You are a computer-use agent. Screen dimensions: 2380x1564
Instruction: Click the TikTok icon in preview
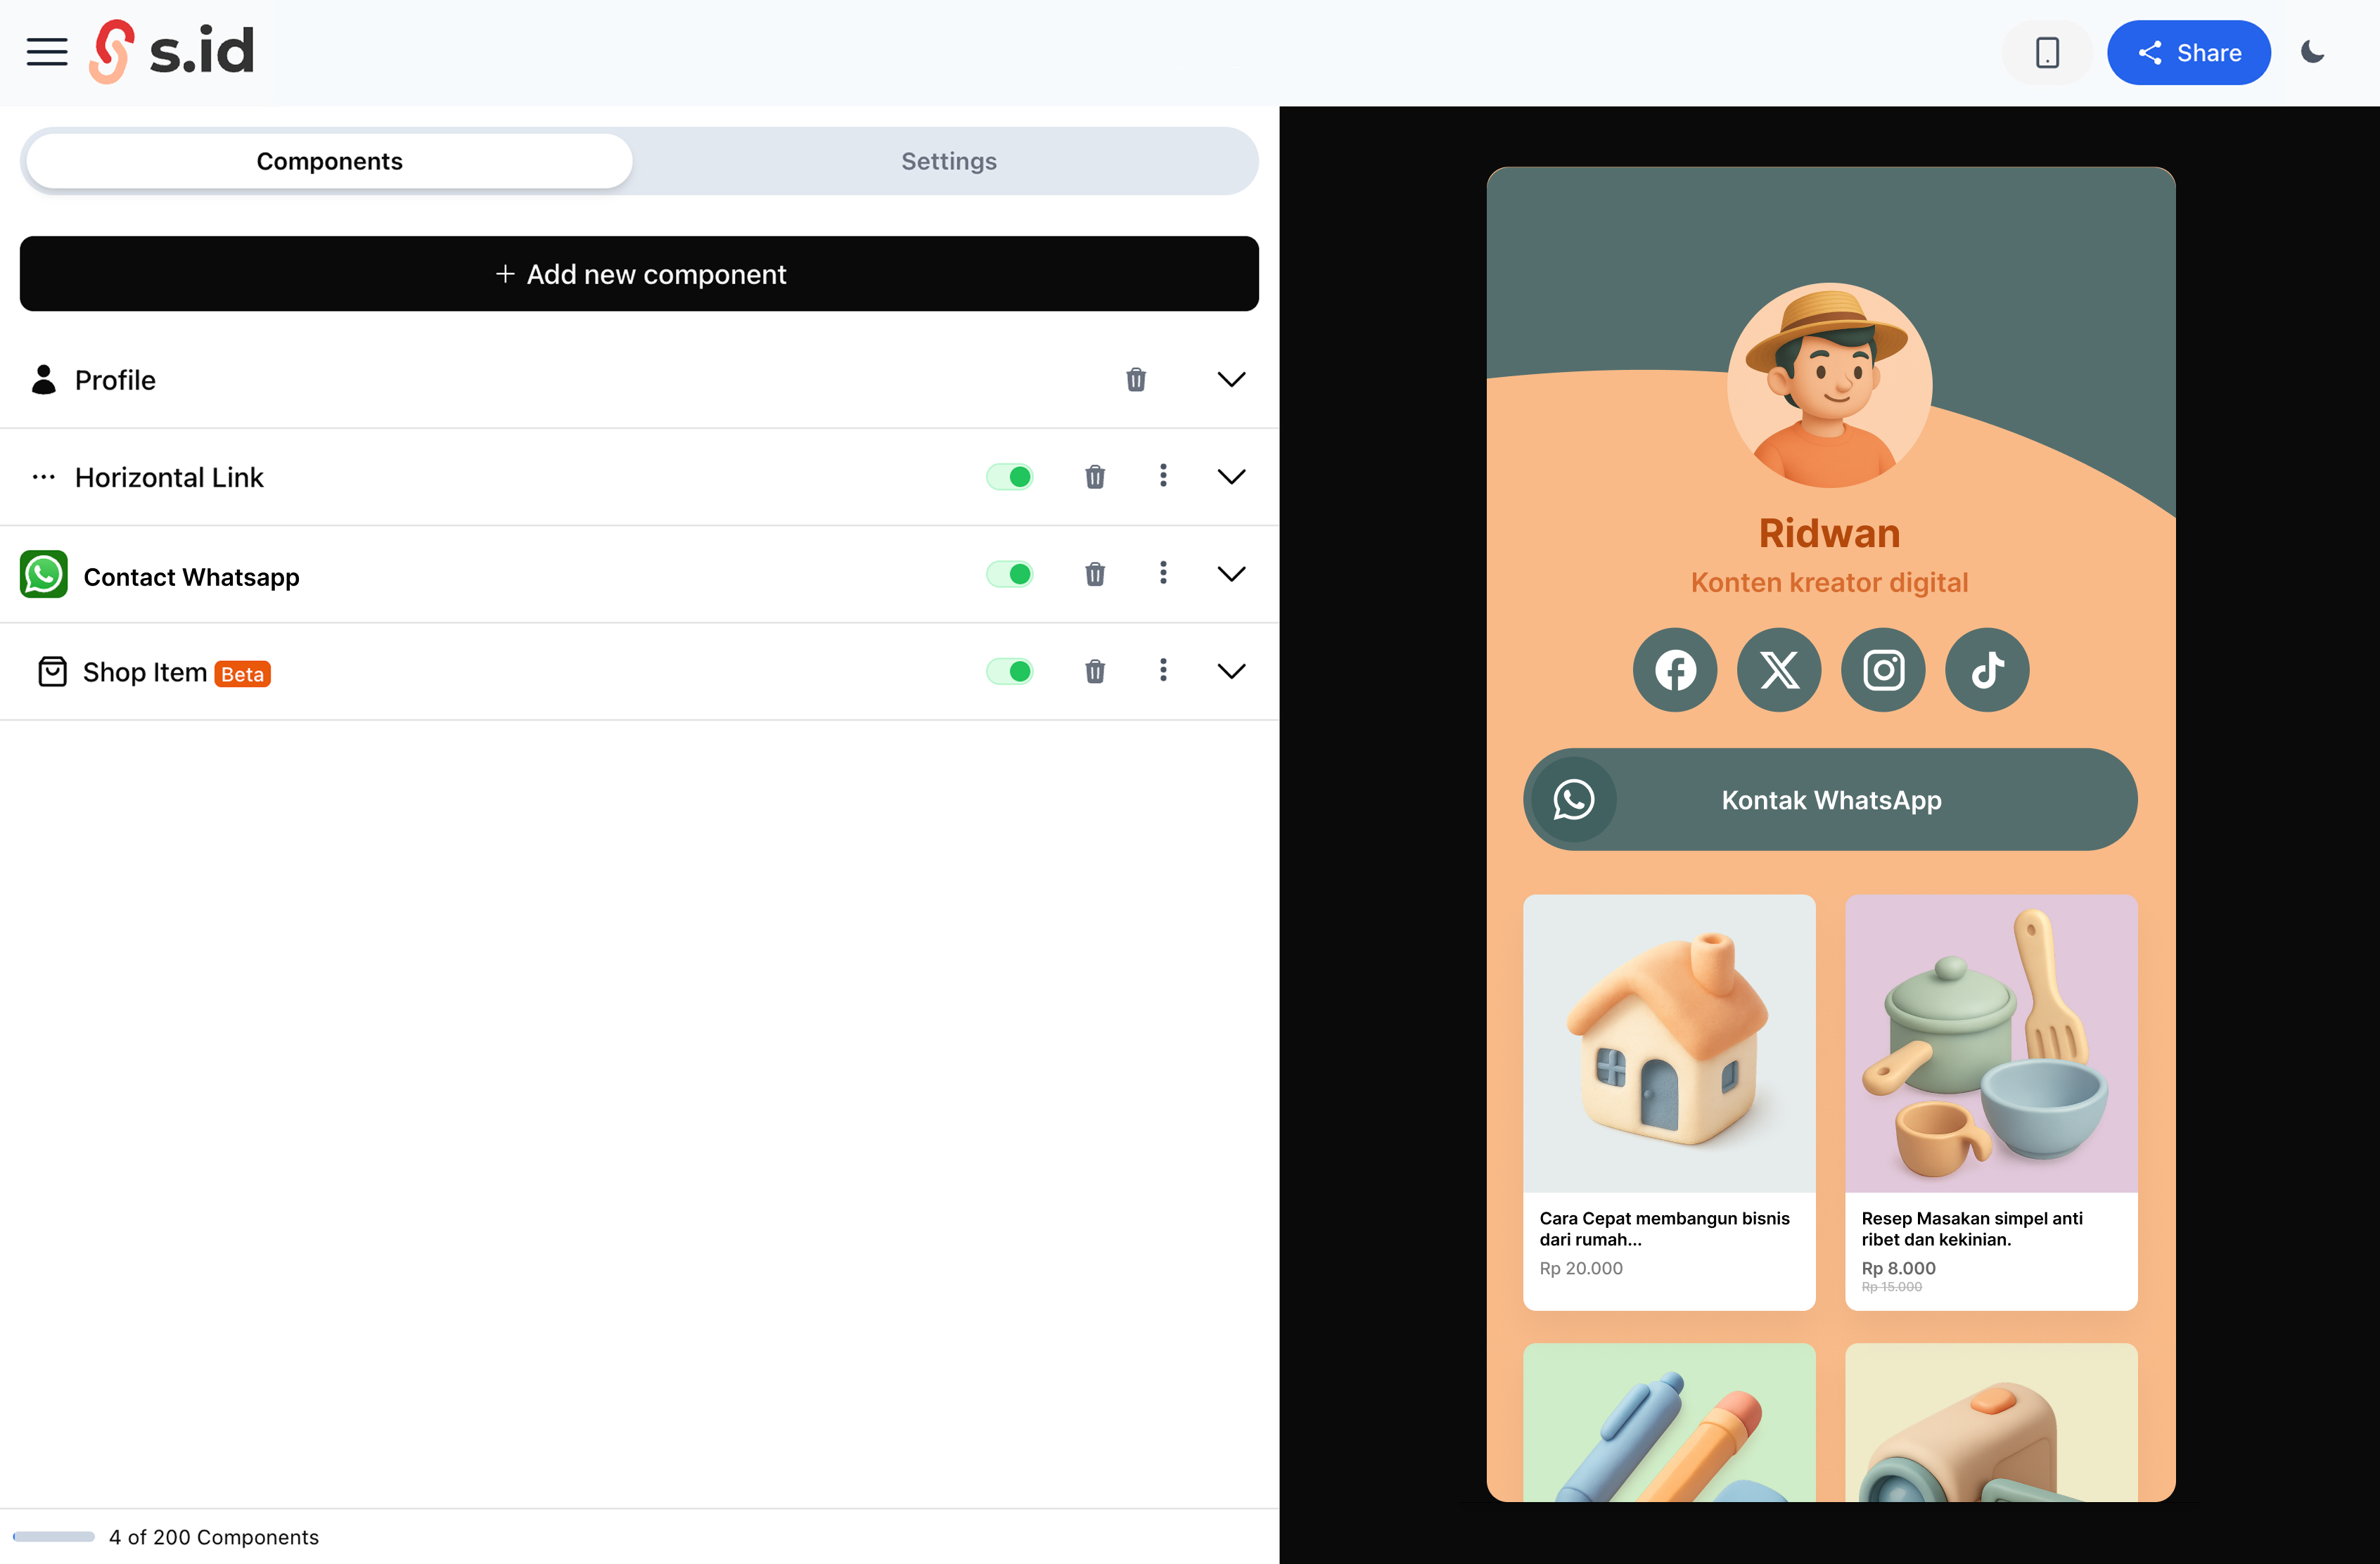click(1987, 670)
